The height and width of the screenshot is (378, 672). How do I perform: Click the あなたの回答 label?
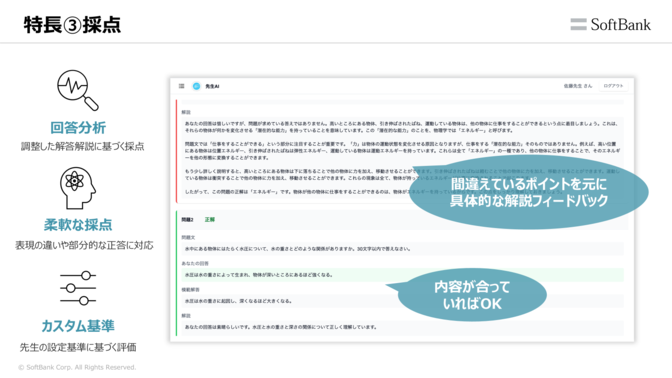195,264
